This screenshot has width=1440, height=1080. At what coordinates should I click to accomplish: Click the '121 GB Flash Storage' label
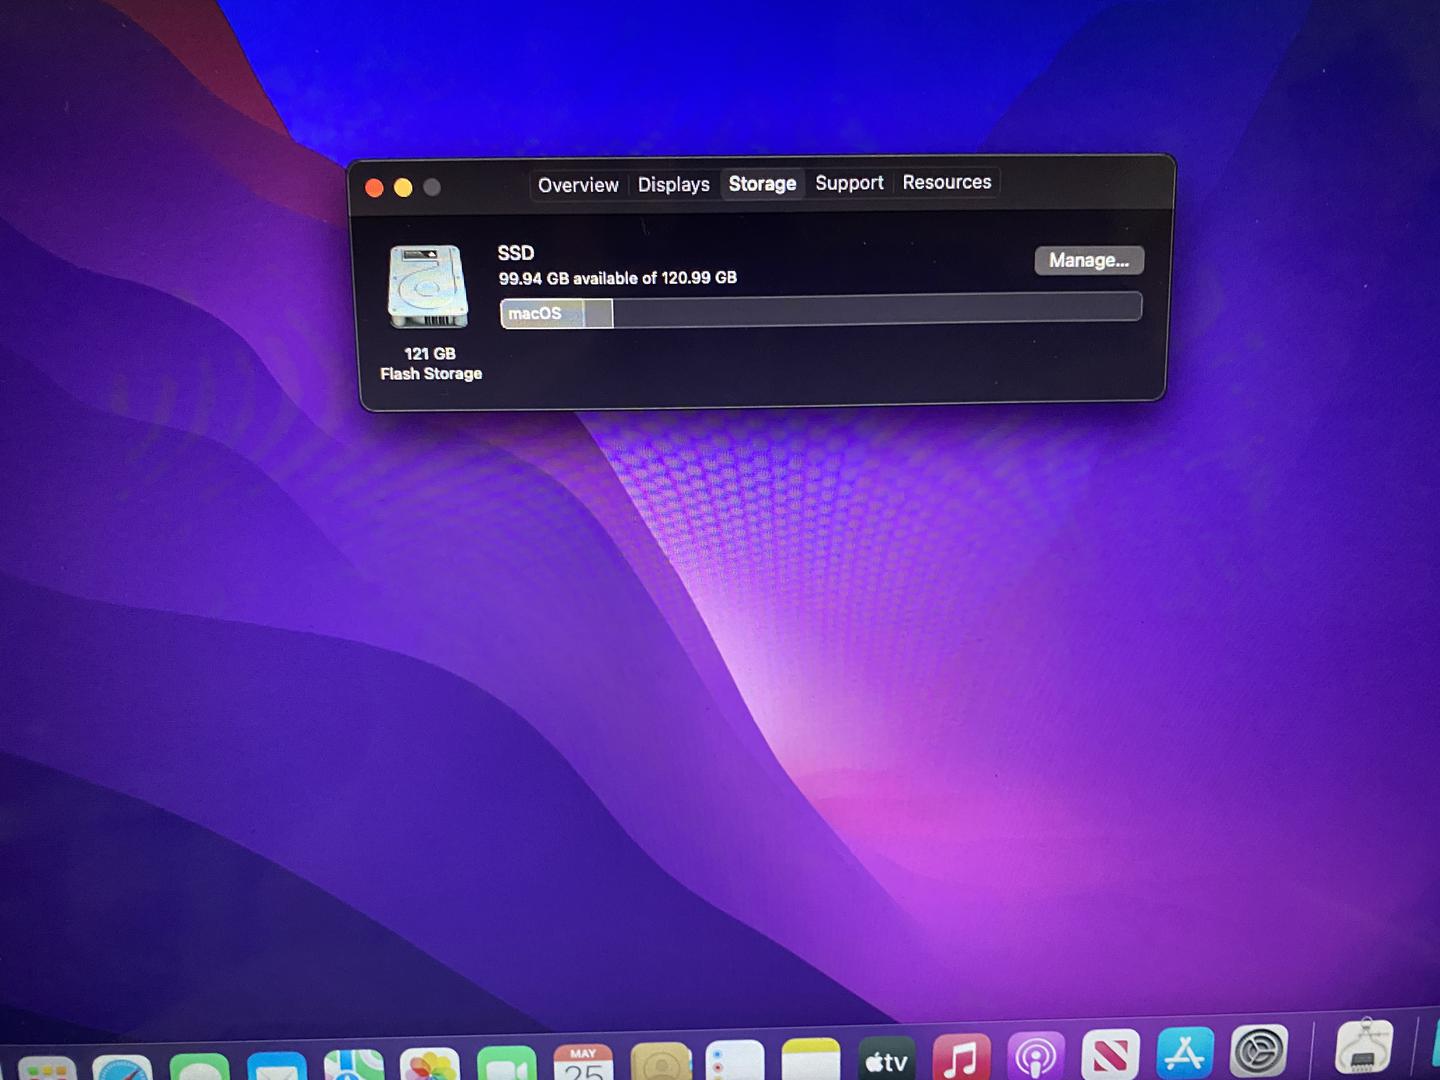click(x=431, y=363)
